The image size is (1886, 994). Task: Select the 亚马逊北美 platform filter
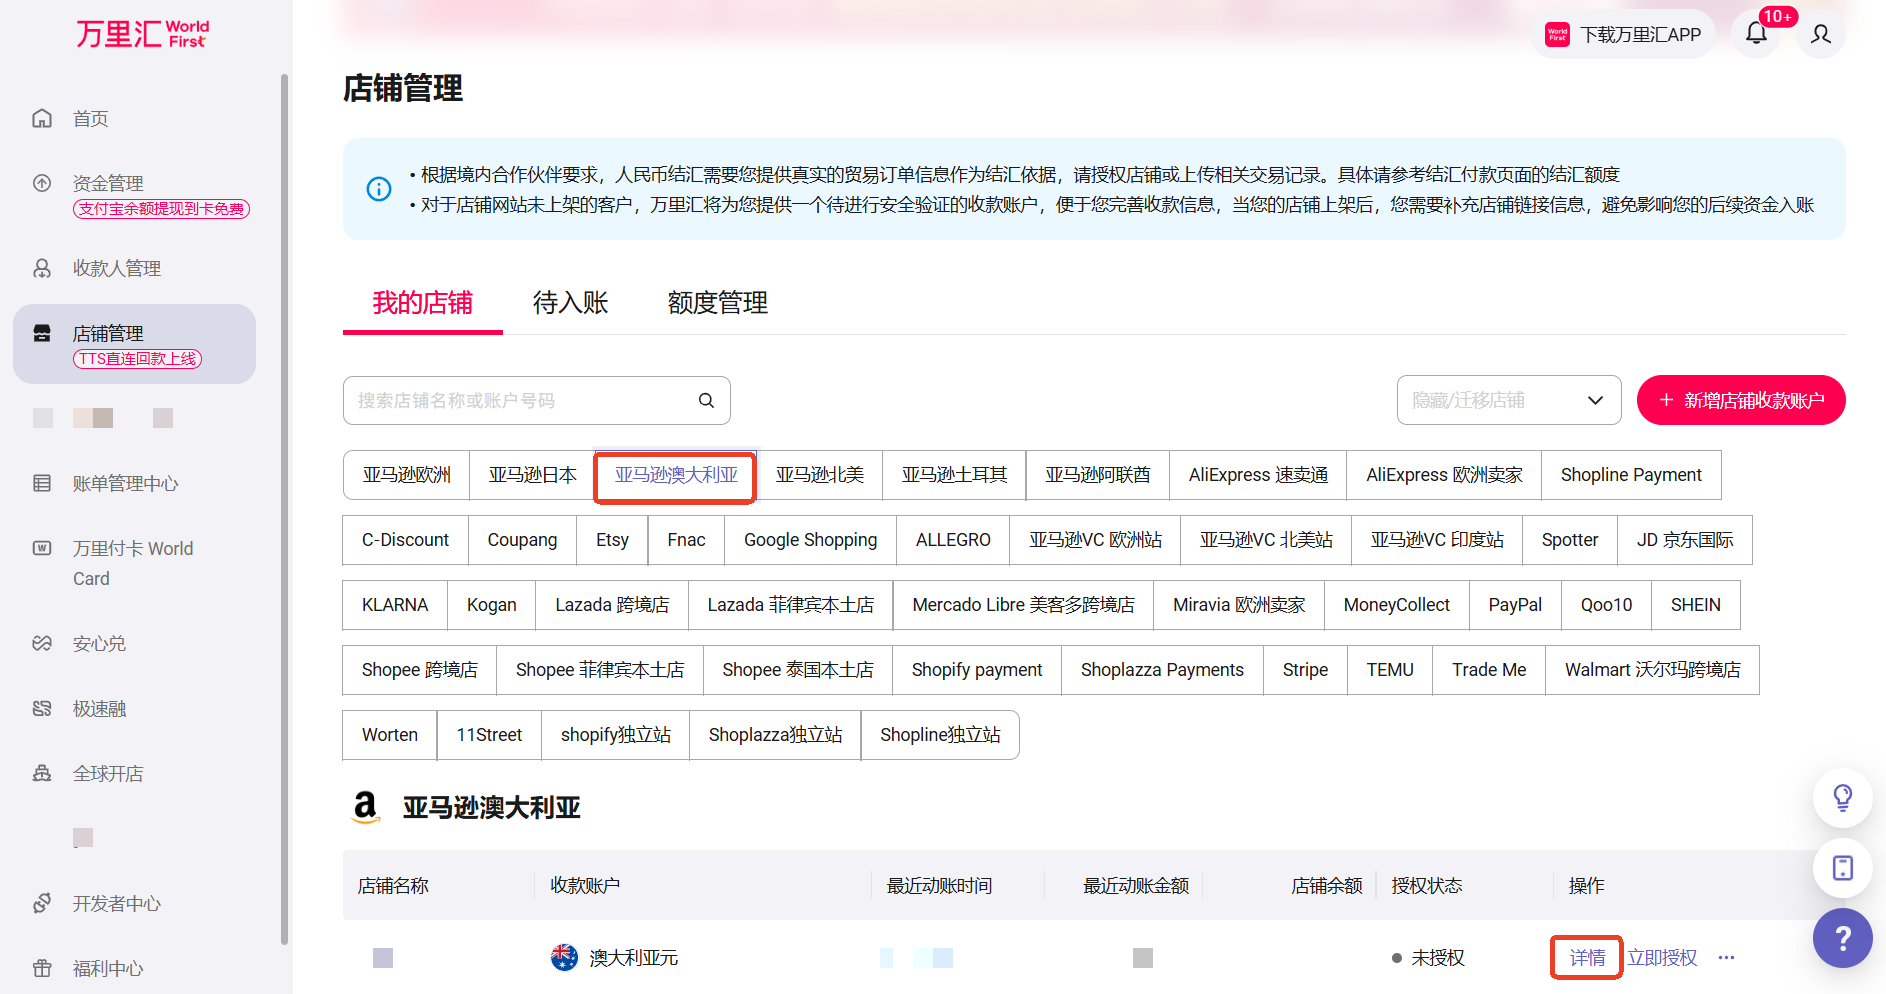coord(819,475)
